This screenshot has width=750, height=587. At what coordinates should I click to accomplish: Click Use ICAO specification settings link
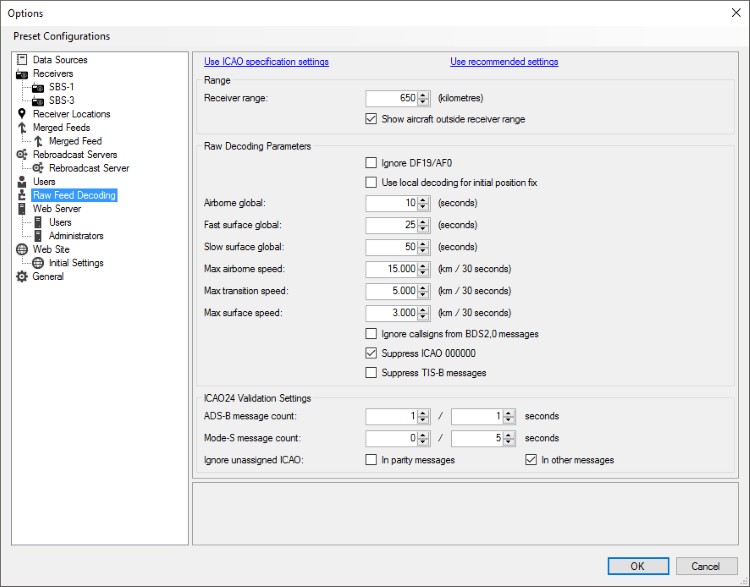tap(266, 62)
